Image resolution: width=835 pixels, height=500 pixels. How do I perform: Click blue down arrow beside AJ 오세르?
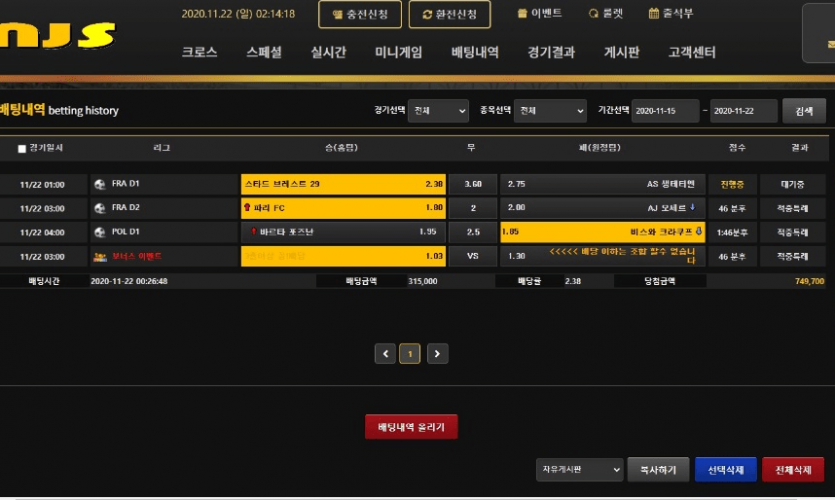coord(692,207)
